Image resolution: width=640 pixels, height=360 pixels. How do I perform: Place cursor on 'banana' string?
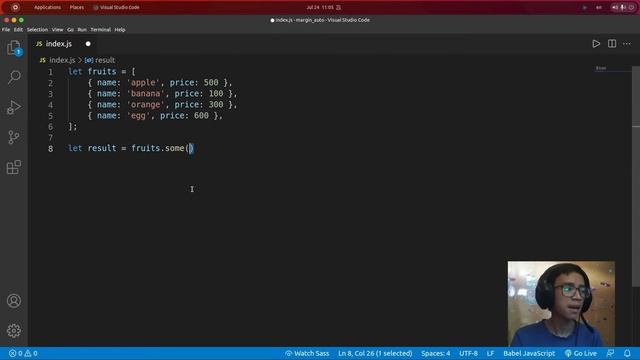pyautogui.click(x=146, y=93)
